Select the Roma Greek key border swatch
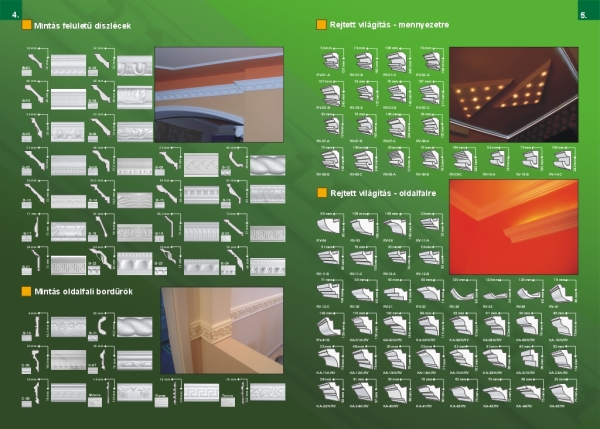600x429 pixels. click(x=201, y=393)
